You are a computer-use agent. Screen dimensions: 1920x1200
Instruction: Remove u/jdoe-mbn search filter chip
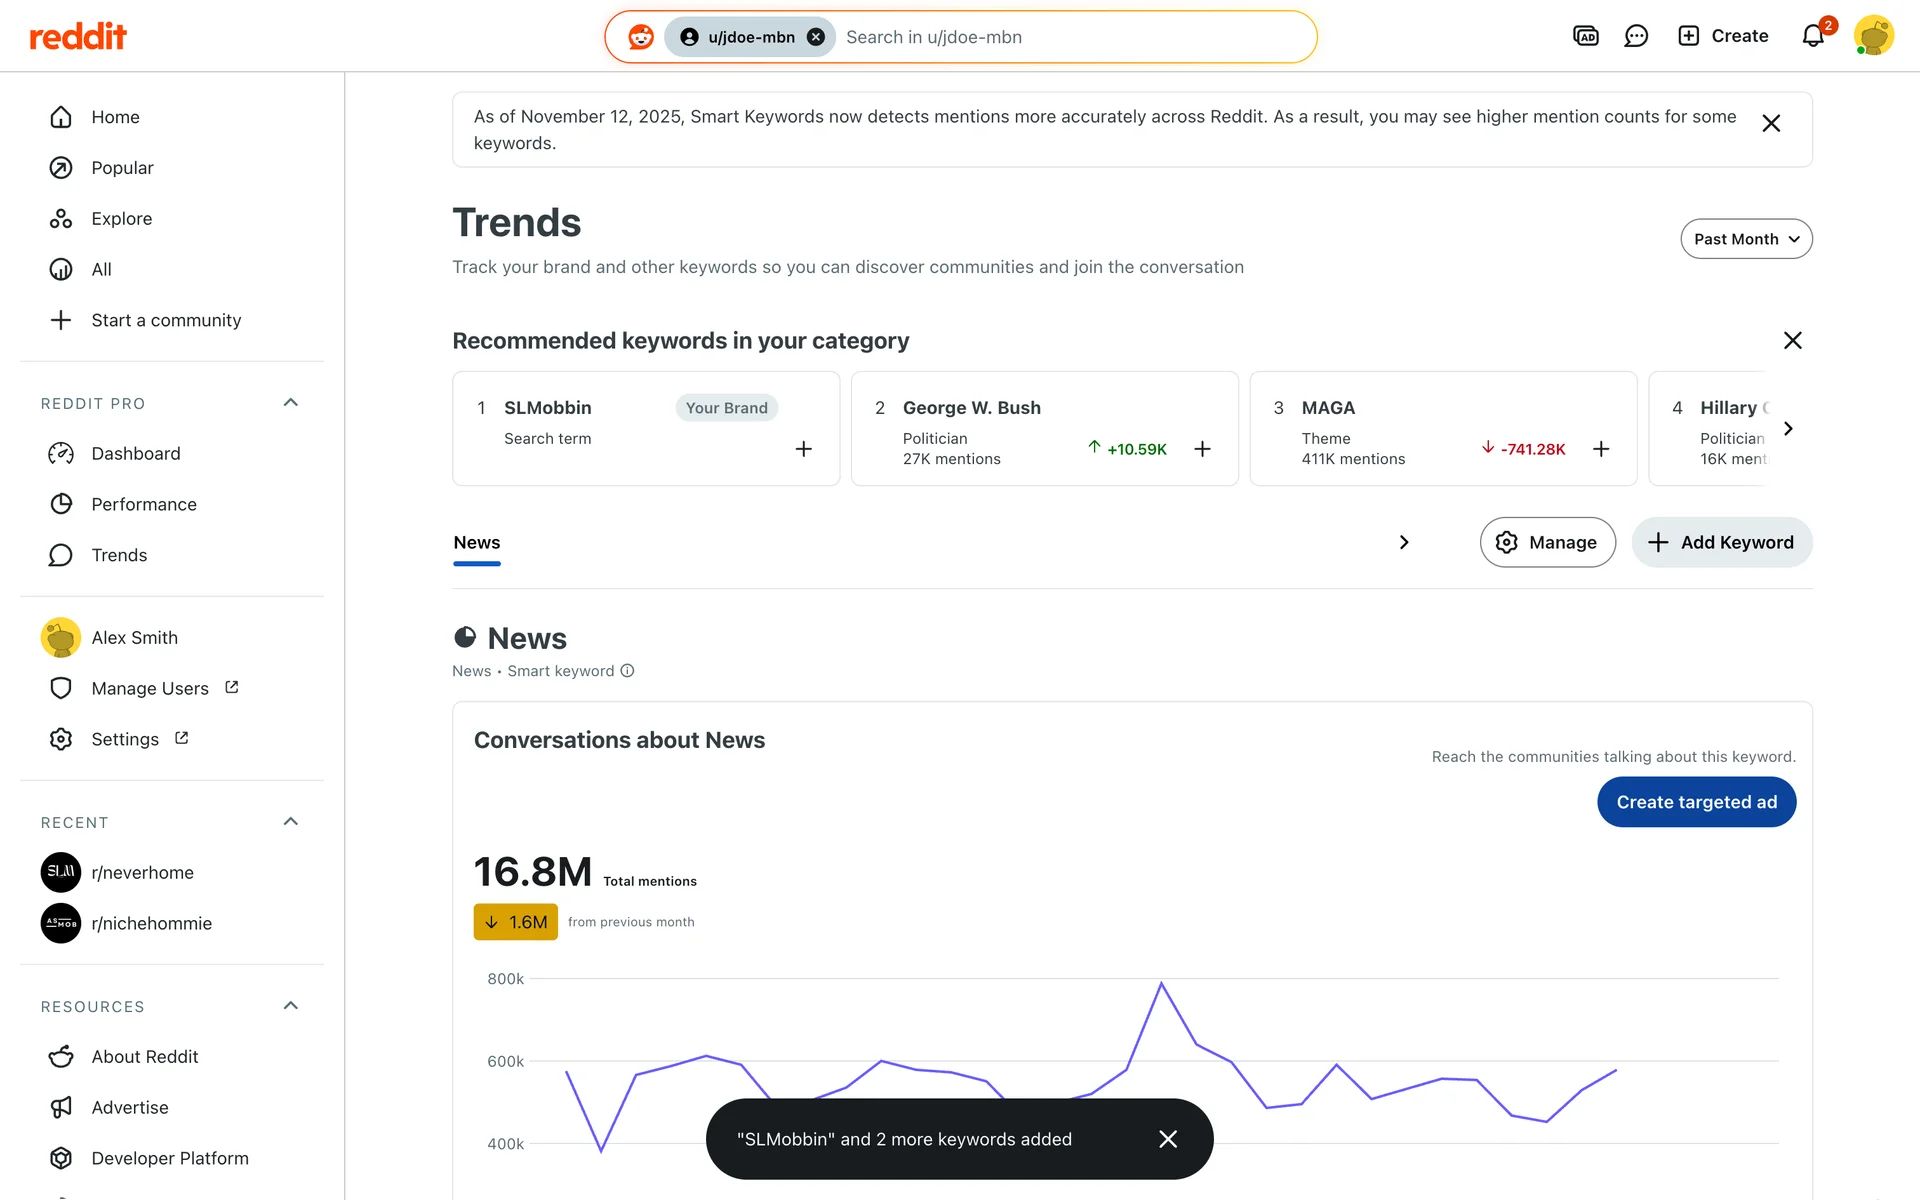[x=816, y=37]
